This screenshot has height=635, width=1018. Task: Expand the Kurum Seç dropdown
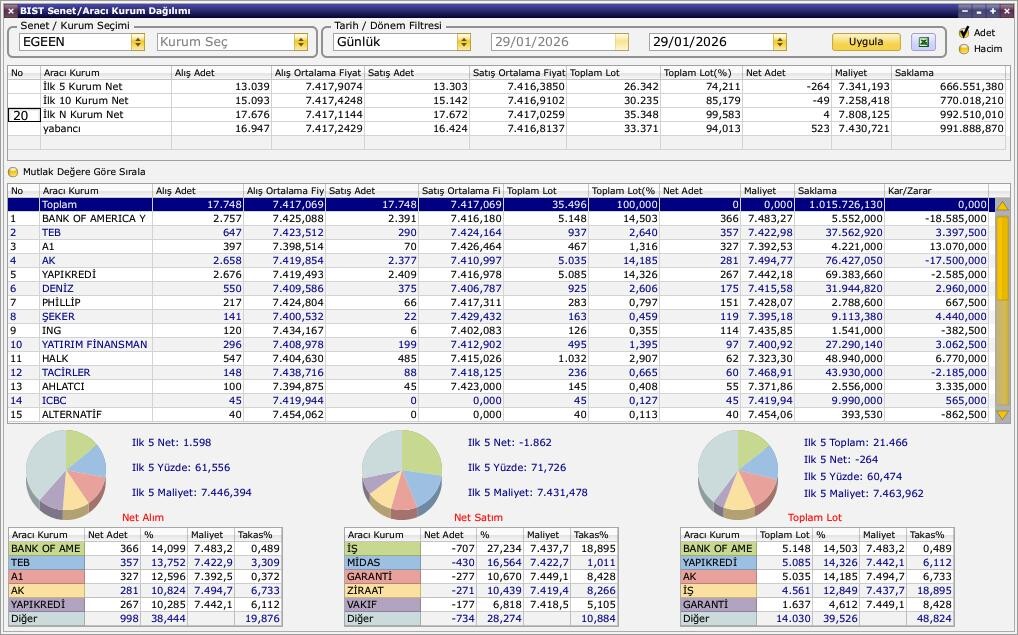coord(300,42)
